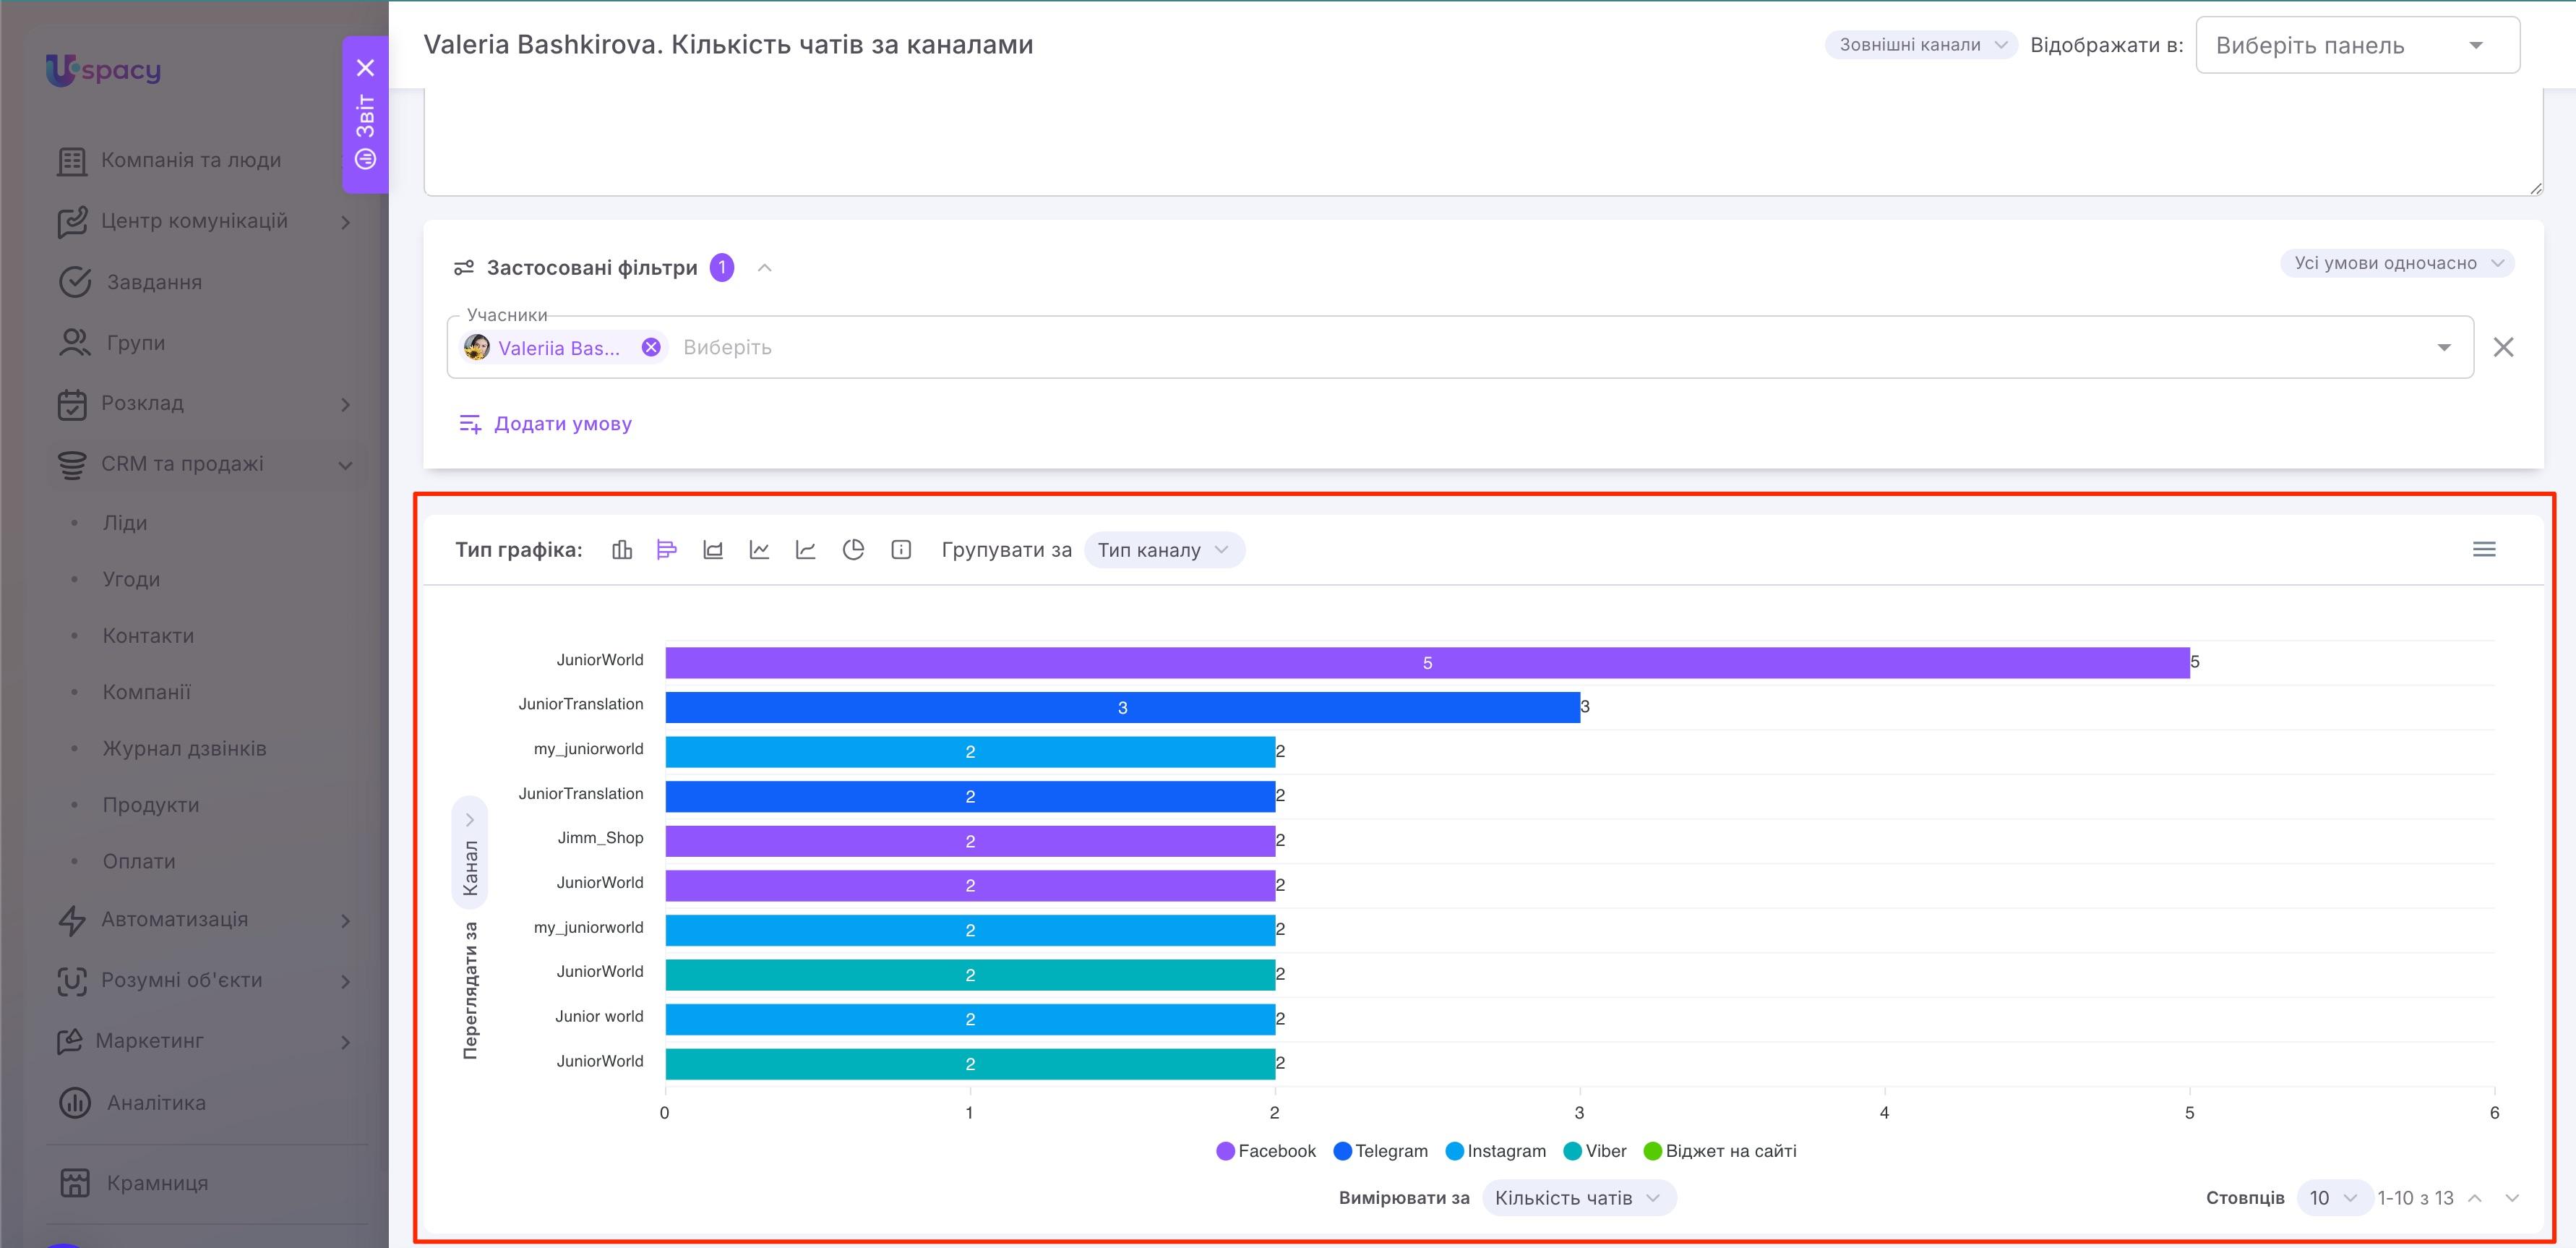Open the Кількість чатів measure dropdown
This screenshot has height=1248, width=2576.
click(x=1578, y=1198)
